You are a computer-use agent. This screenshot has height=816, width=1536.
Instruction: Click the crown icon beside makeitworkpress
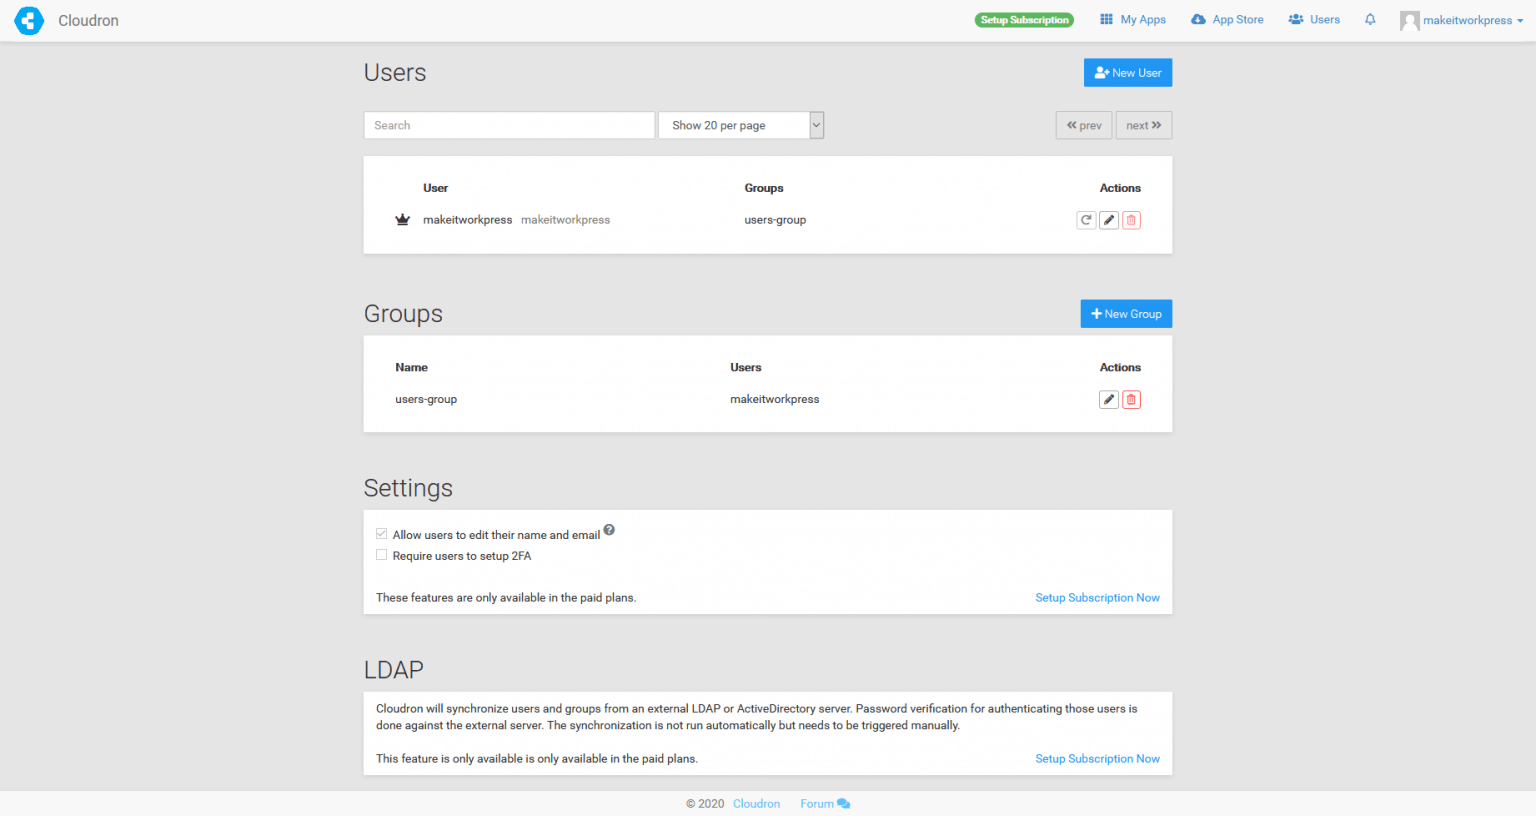402,219
